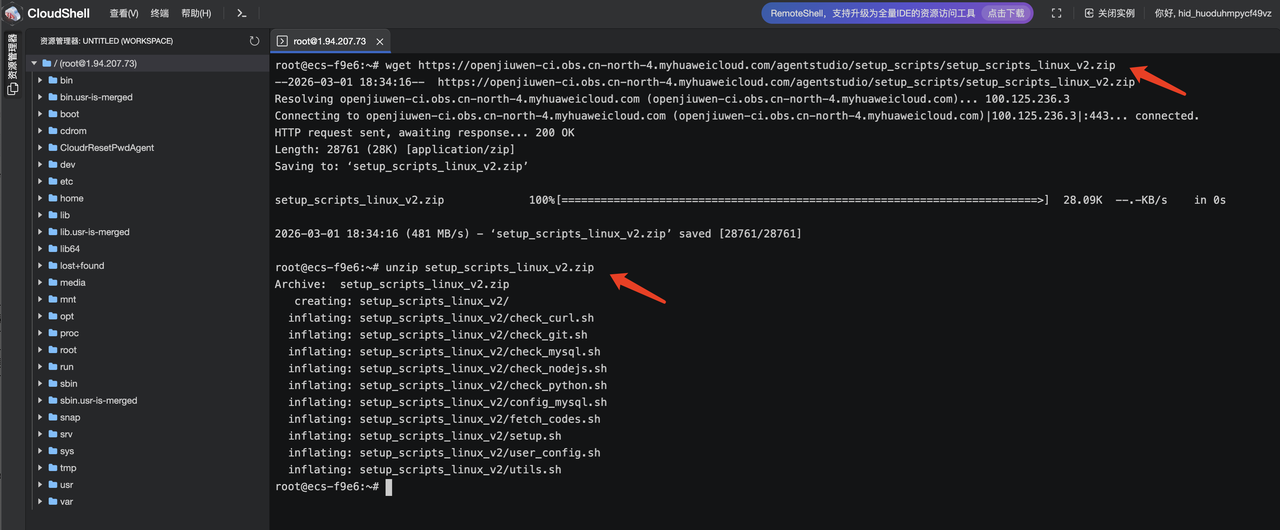This screenshot has height=530, width=1280.
Task: Click the check_git.sh line in terminal output
Action: tap(438, 335)
